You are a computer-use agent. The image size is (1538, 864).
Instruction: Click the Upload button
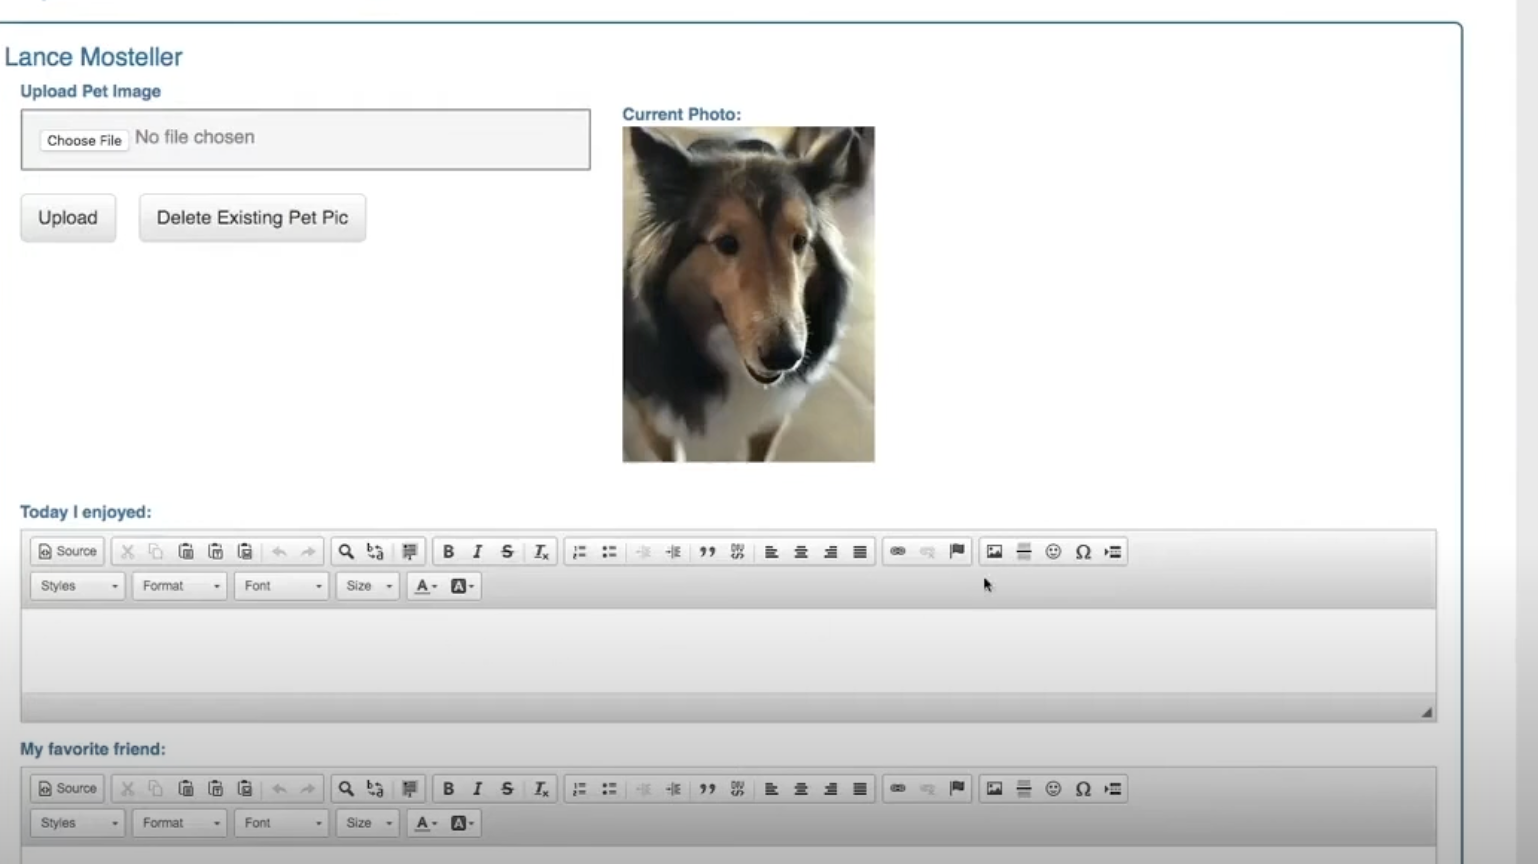coord(67,217)
